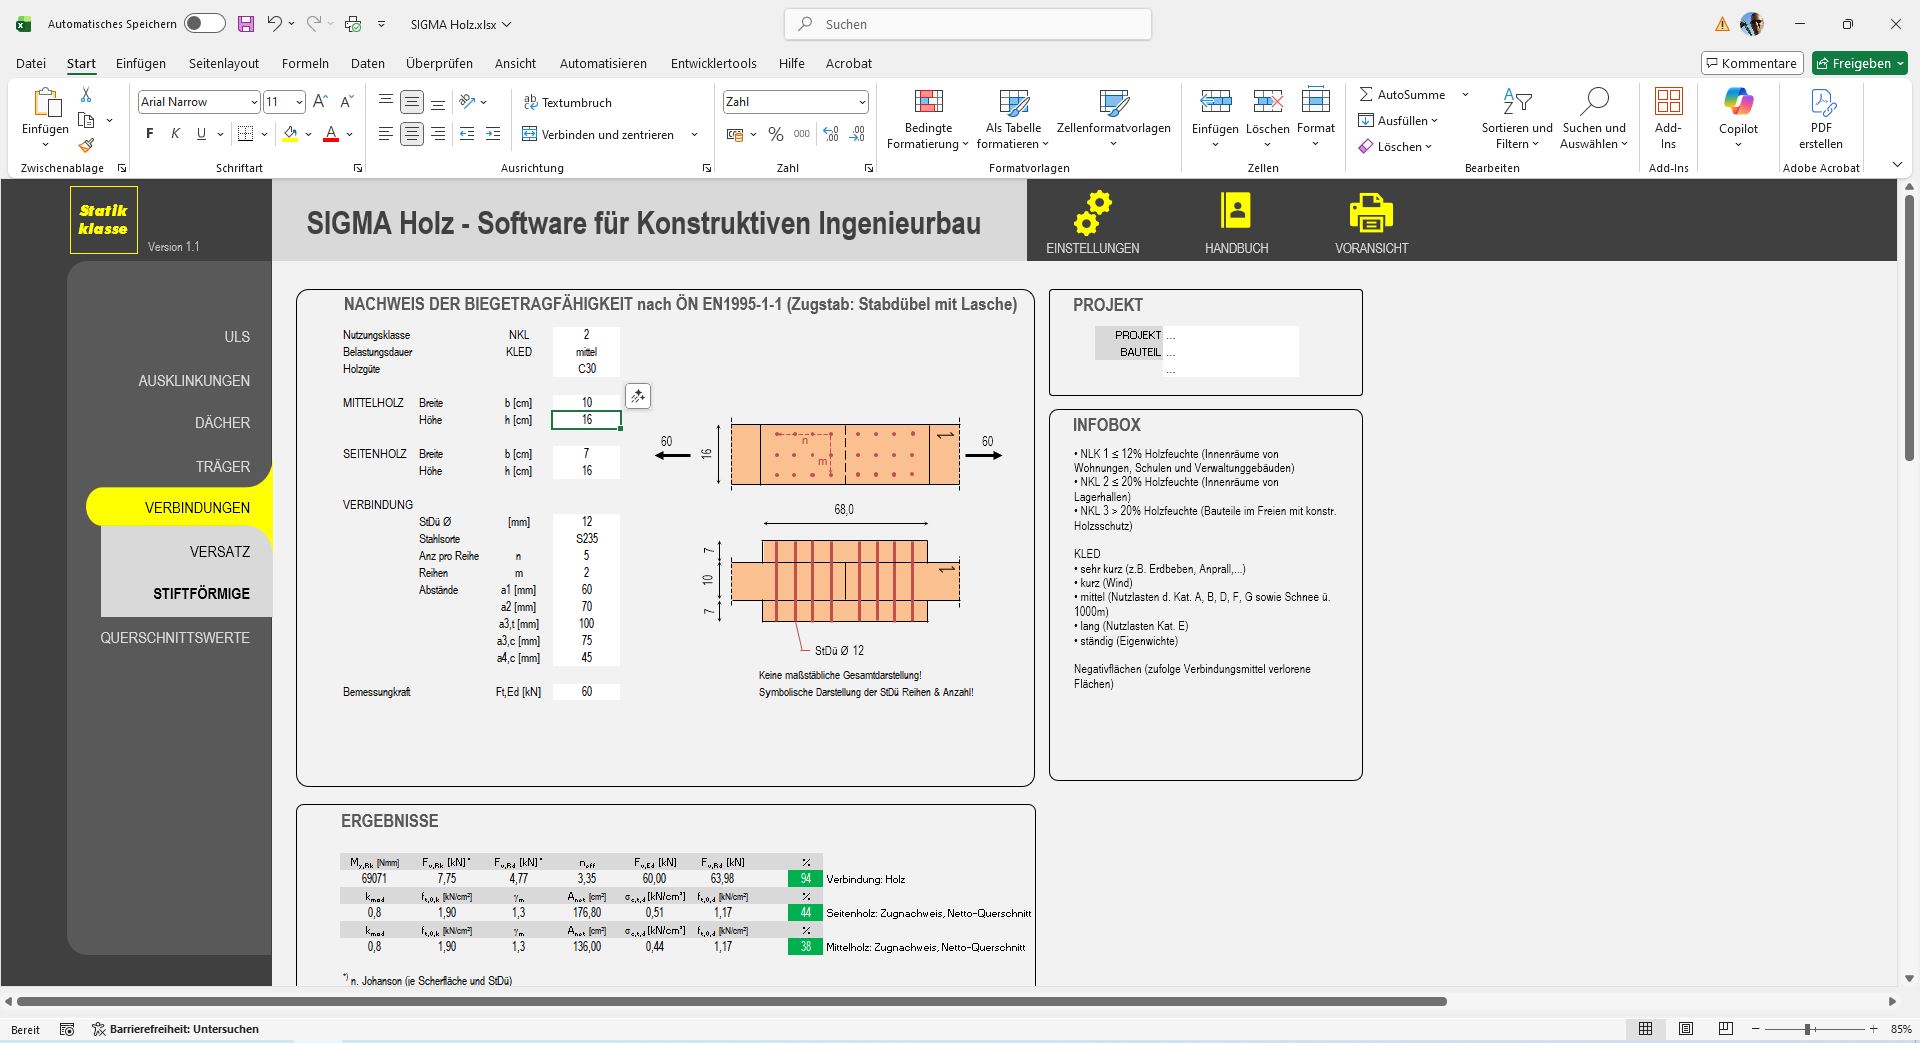Click the VORANSICHT printer icon
Screen dimensions: 1920x1043
(1370, 212)
